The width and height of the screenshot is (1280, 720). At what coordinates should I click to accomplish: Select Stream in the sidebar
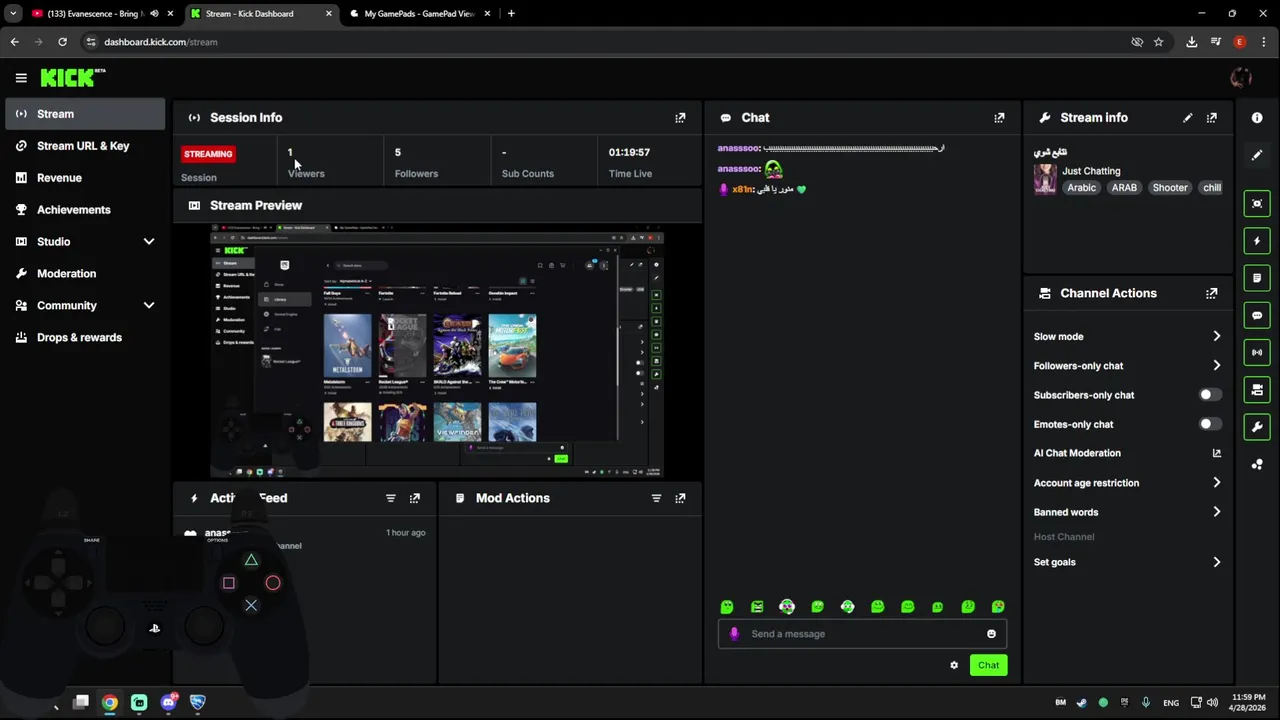click(85, 114)
